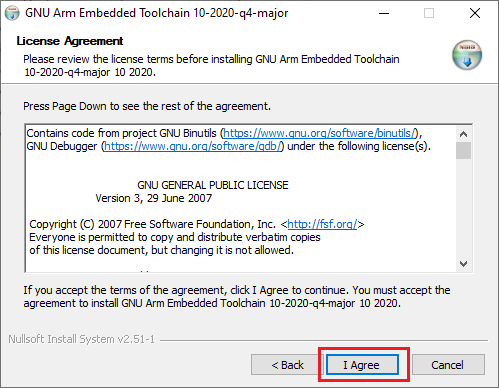Click the license scrollbar up arrow

point(463,134)
